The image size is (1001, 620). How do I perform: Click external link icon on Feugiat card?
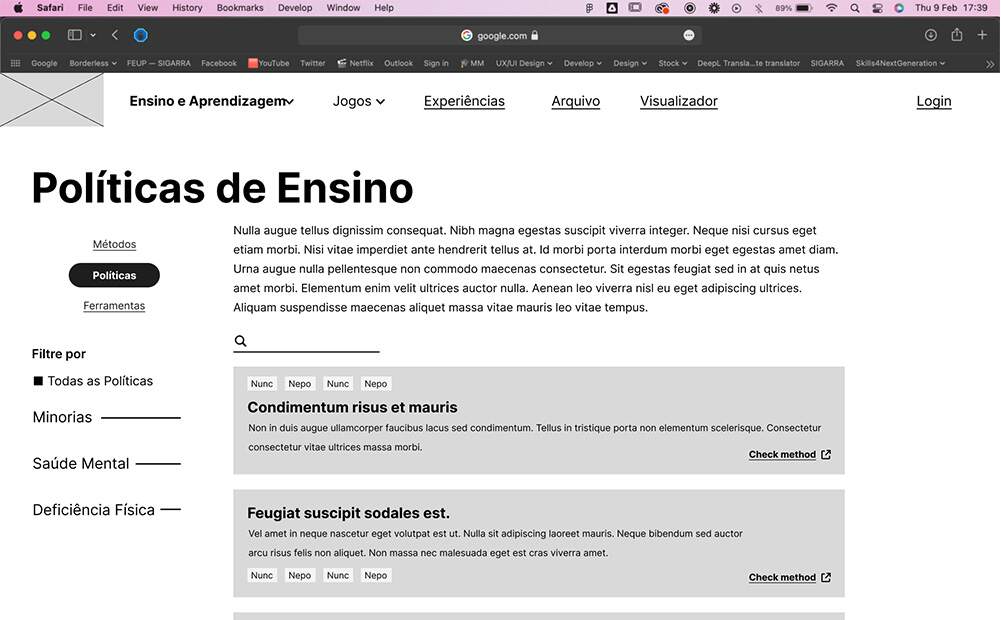tap(826, 578)
